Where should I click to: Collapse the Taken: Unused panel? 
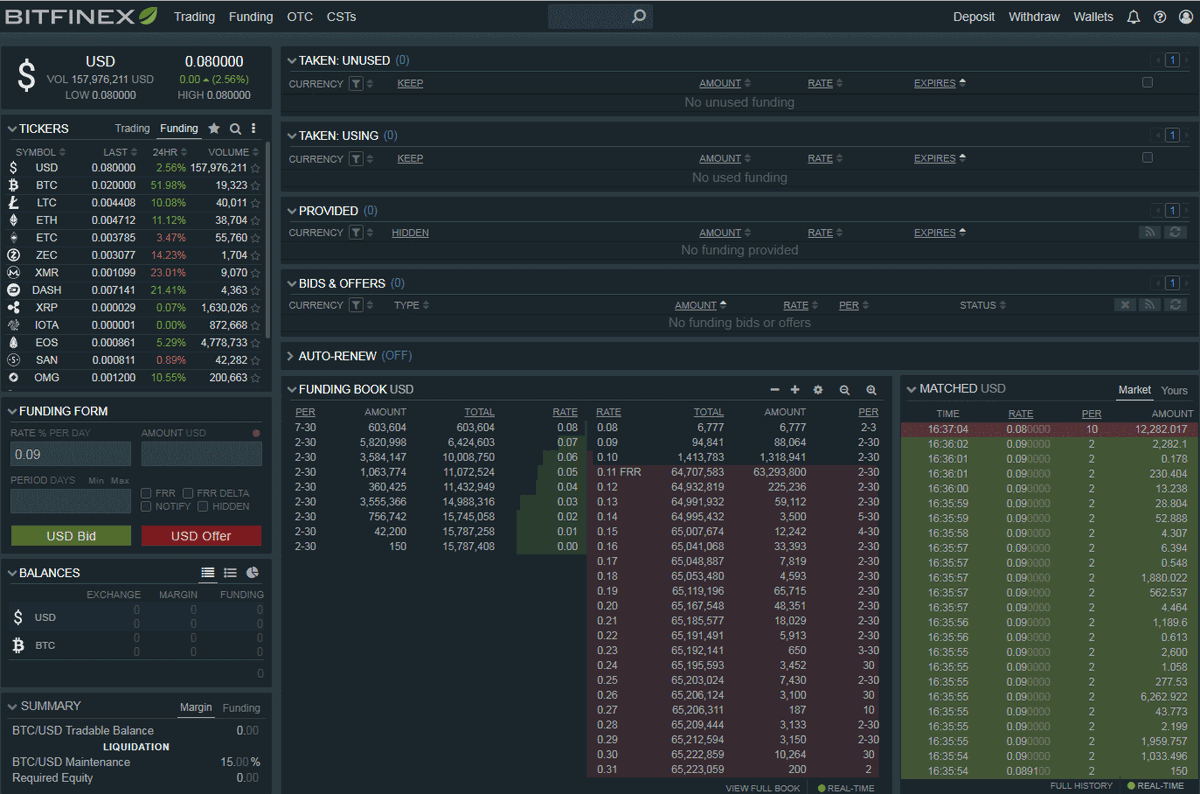coord(292,61)
